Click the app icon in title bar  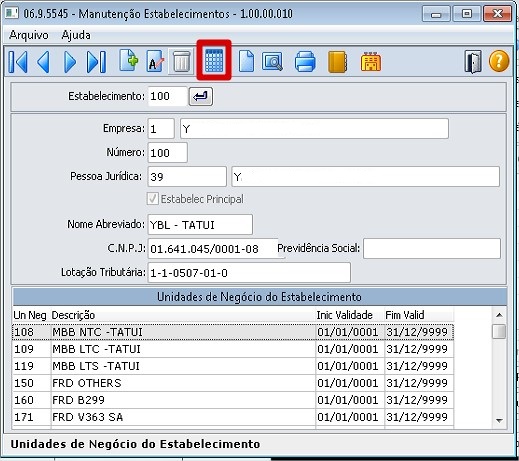[12, 13]
